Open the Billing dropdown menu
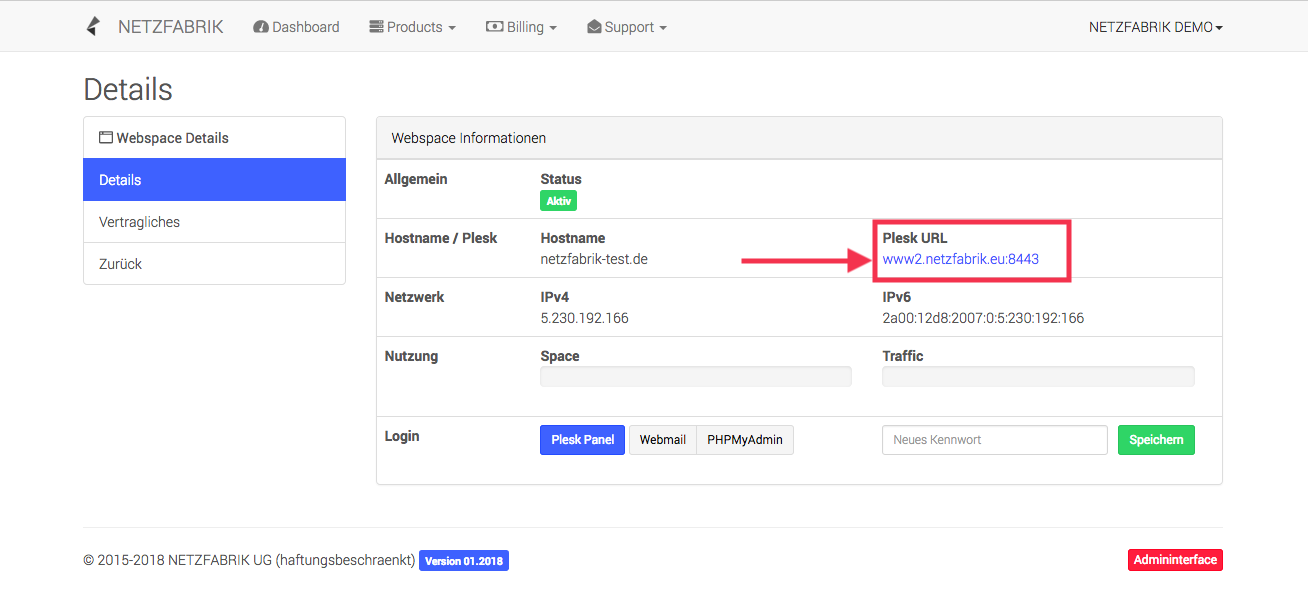The width and height of the screenshot is (1308, 616). [x=521, y=27]
